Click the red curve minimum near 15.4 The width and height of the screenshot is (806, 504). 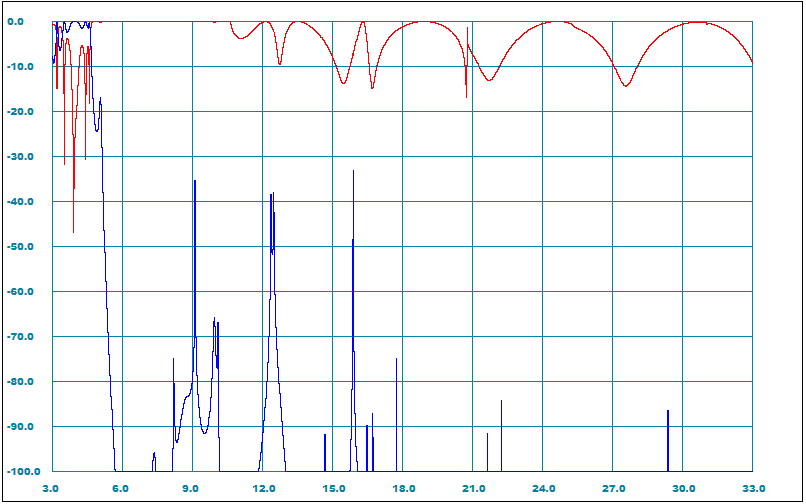pyautogui.click(x=343, y=82)
